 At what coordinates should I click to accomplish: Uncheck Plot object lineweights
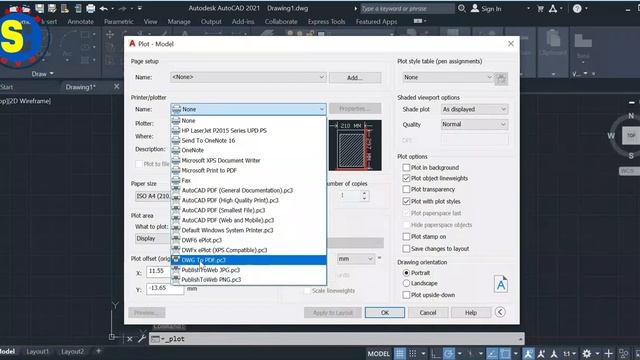(406, 178)
